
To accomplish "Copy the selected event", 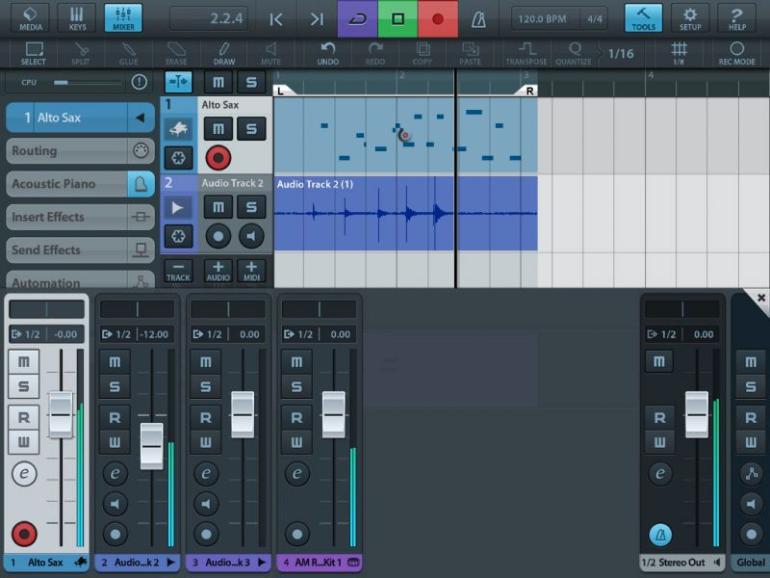I will coord(422,53).
